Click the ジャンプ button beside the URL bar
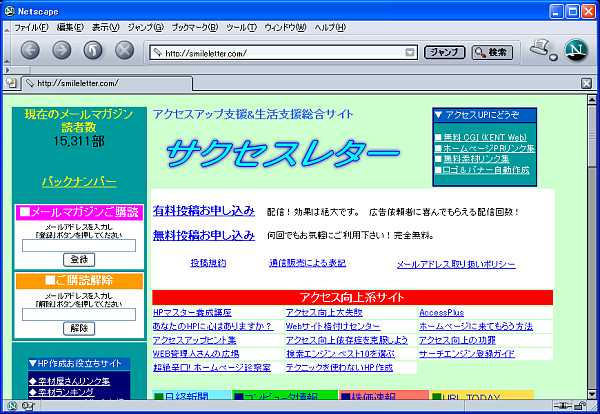Viewport: 600px width, 414px height. [444, 52]
